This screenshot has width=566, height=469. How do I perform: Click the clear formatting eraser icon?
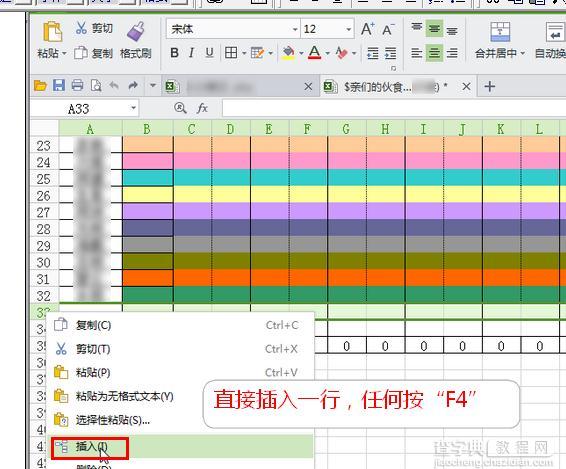(x=341, y=53)
